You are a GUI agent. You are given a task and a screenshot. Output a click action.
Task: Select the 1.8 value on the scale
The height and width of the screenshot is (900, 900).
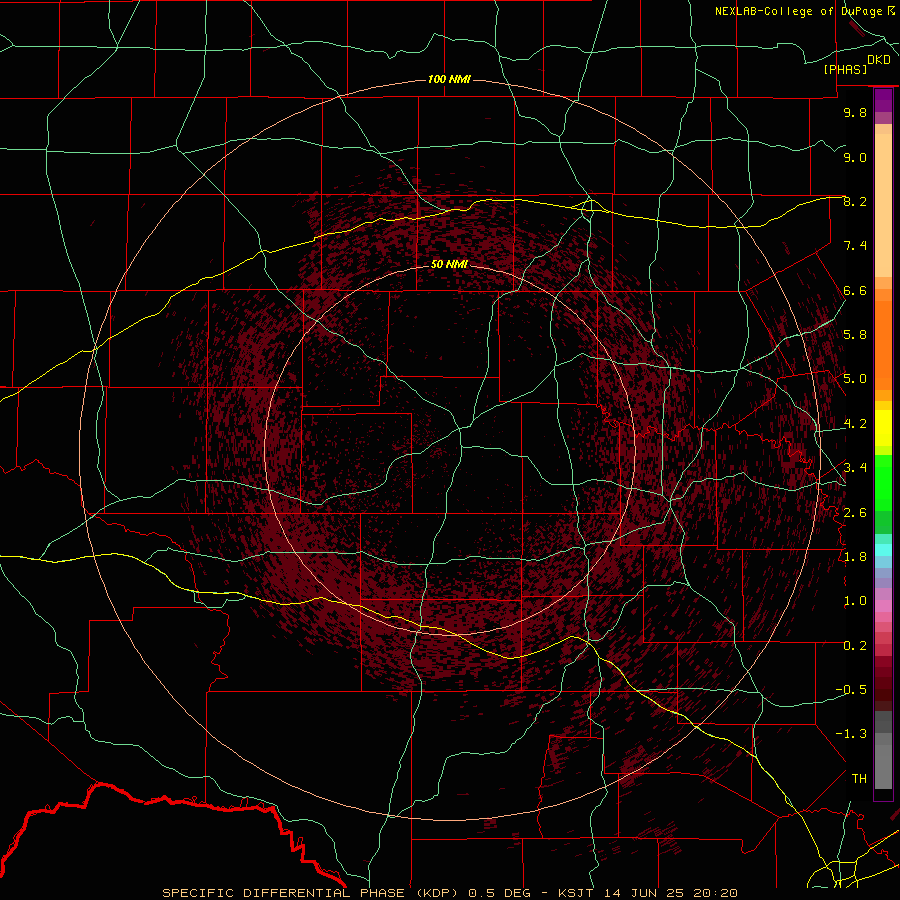[x=855, y=557]
